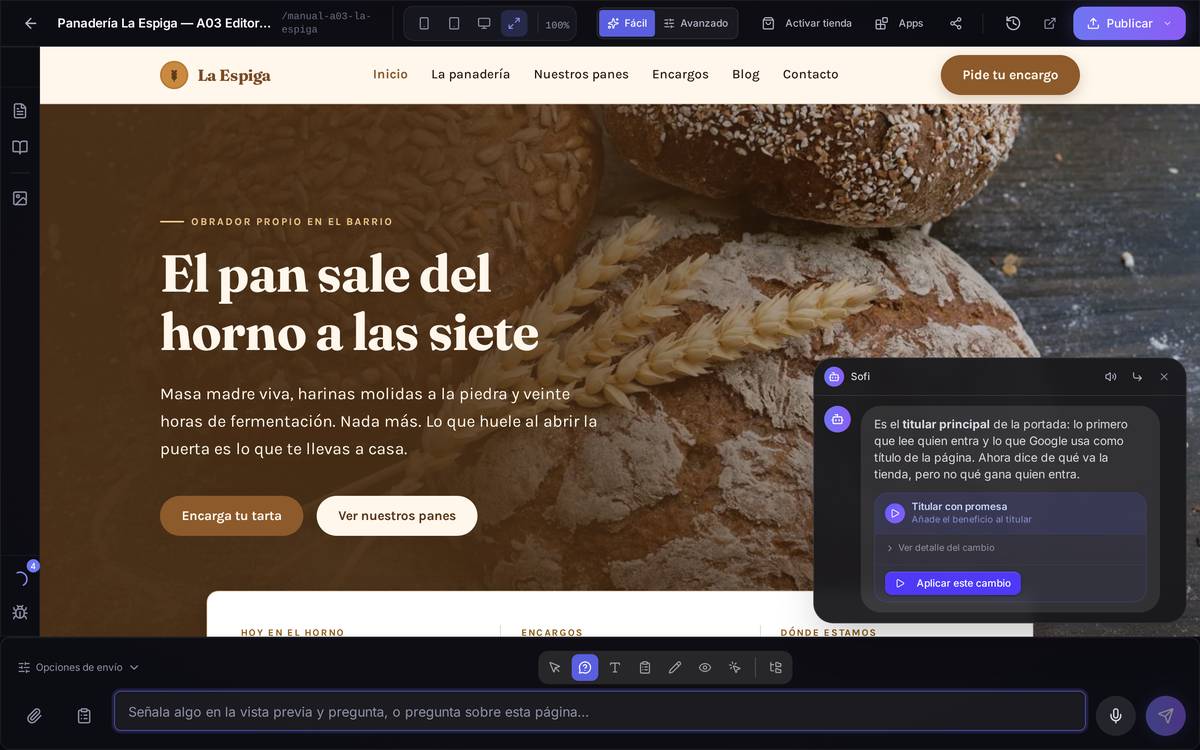Screen dimensions: 1200x750
Task: Open the pages document icon in sidebar
Action: 20,111
